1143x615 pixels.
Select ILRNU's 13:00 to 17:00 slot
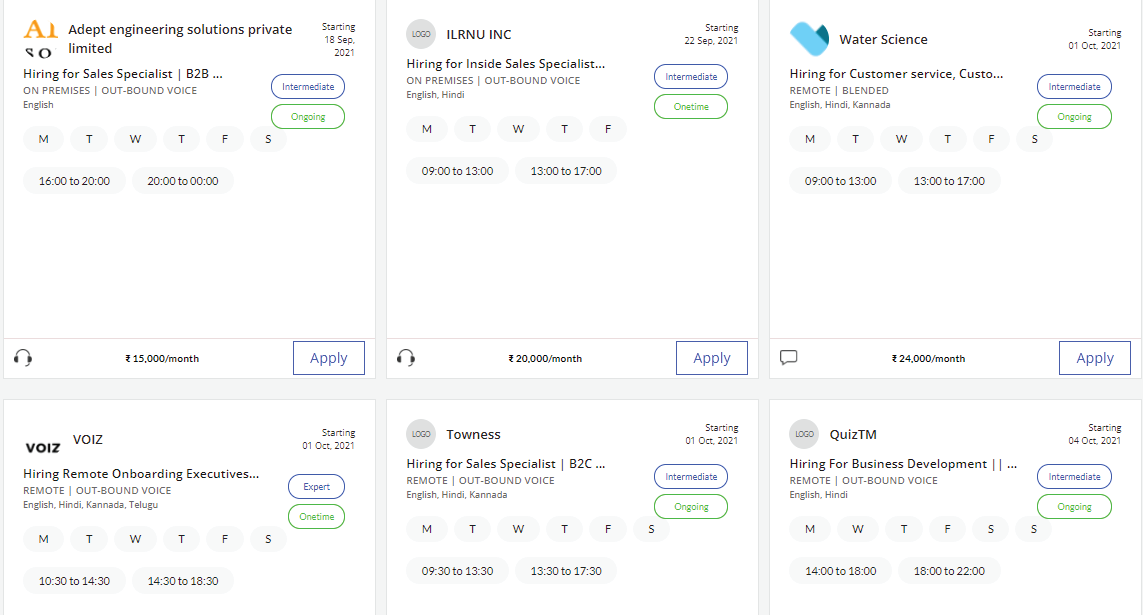pos(566,171)
